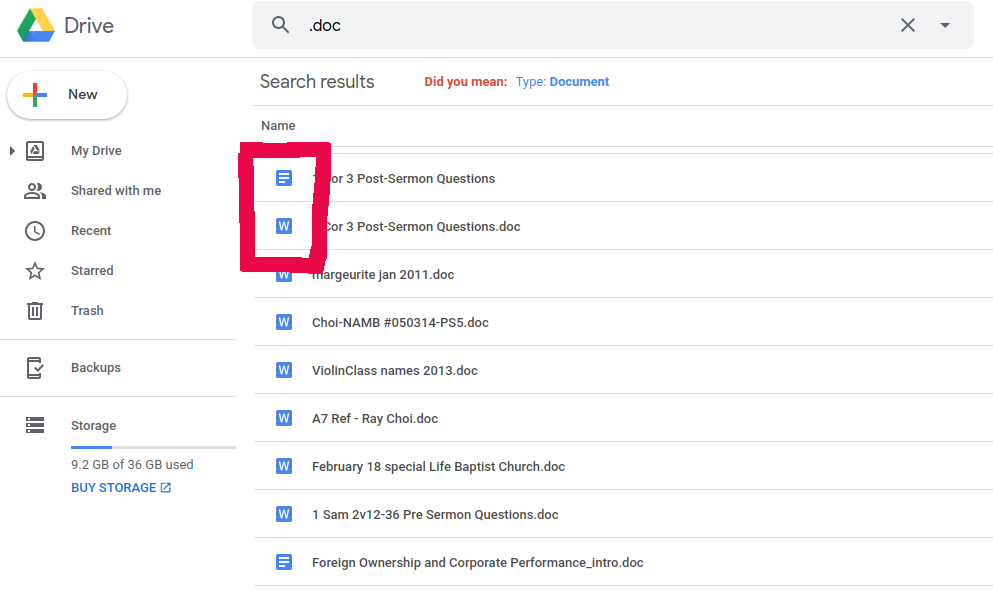Click the New button
This screenshot has height=600, width=993.
(x=67, y=95)
